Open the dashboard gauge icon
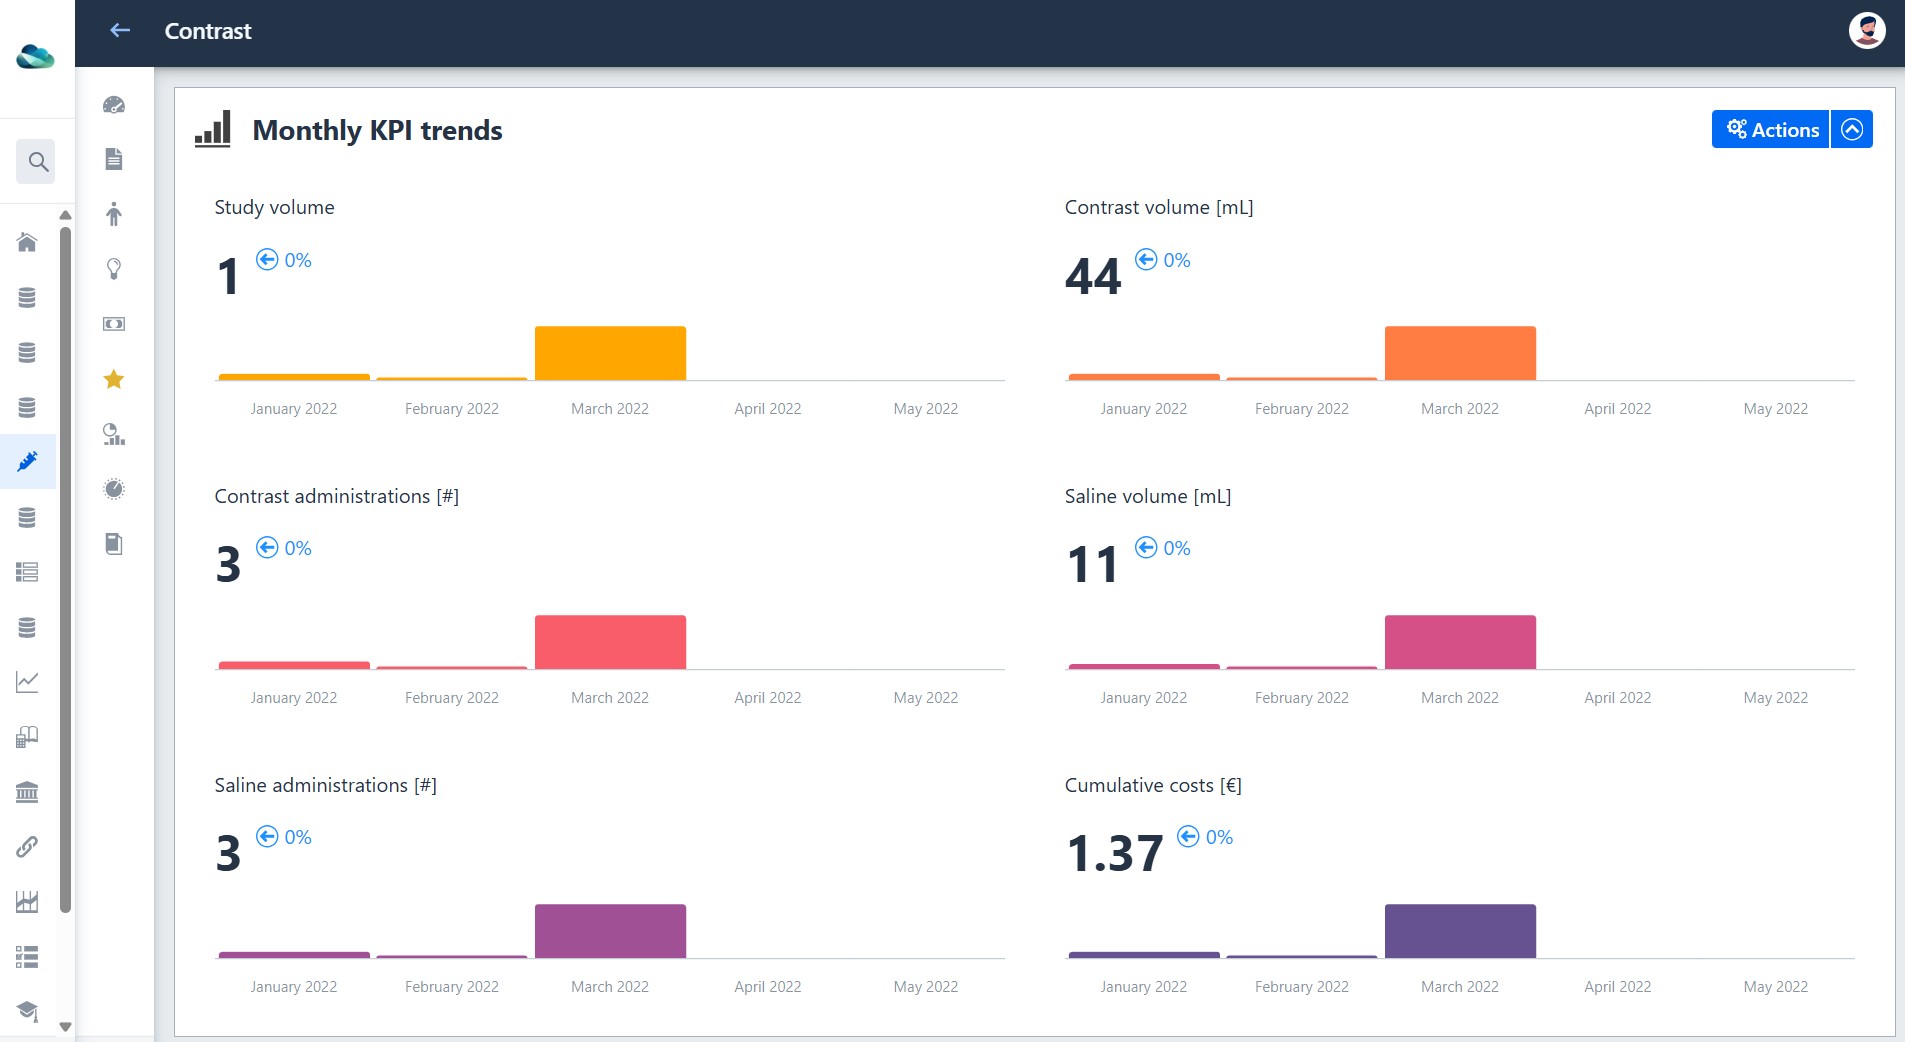The height and width of the screenshot is (1042, 1905). (114, 104)
